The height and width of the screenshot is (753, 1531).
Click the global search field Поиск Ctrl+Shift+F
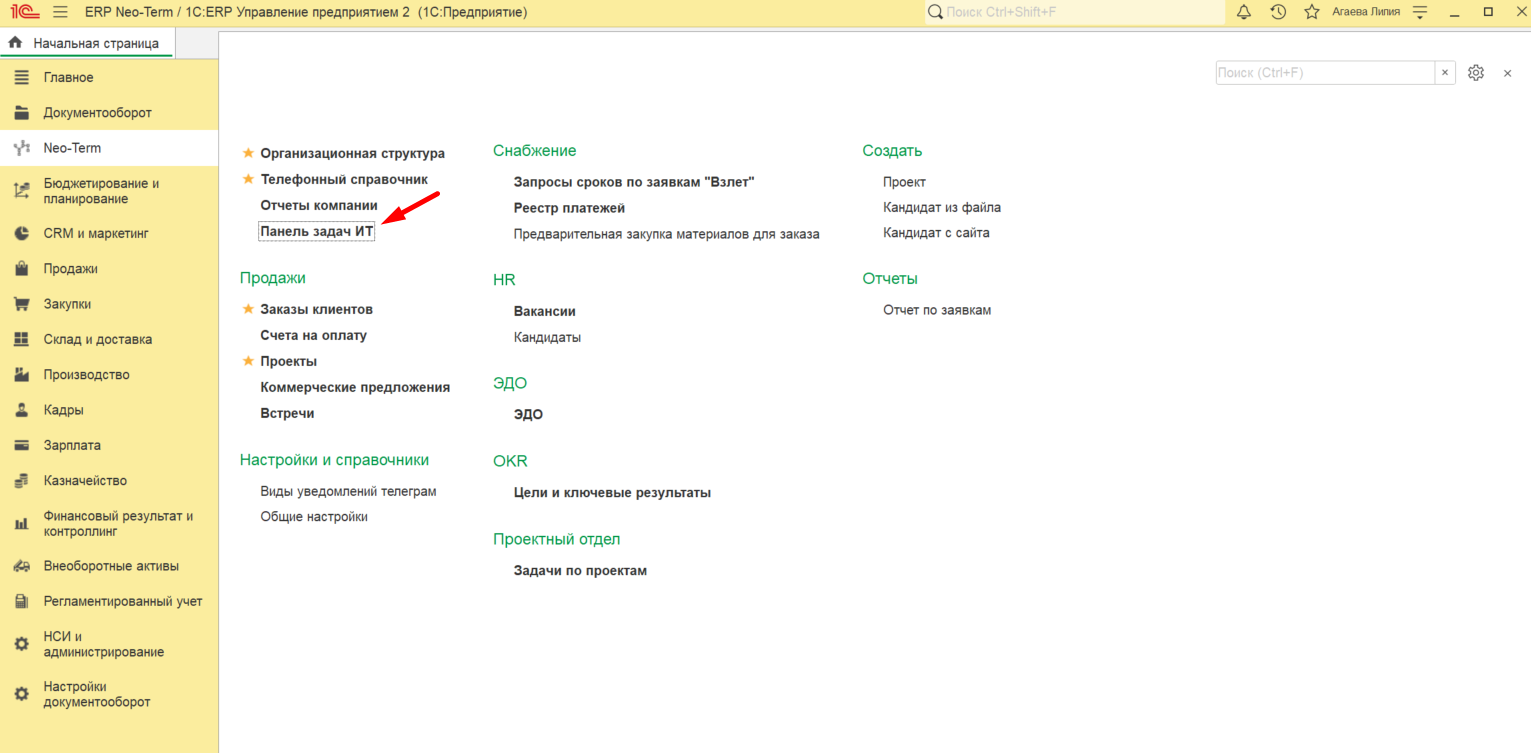1075,12
